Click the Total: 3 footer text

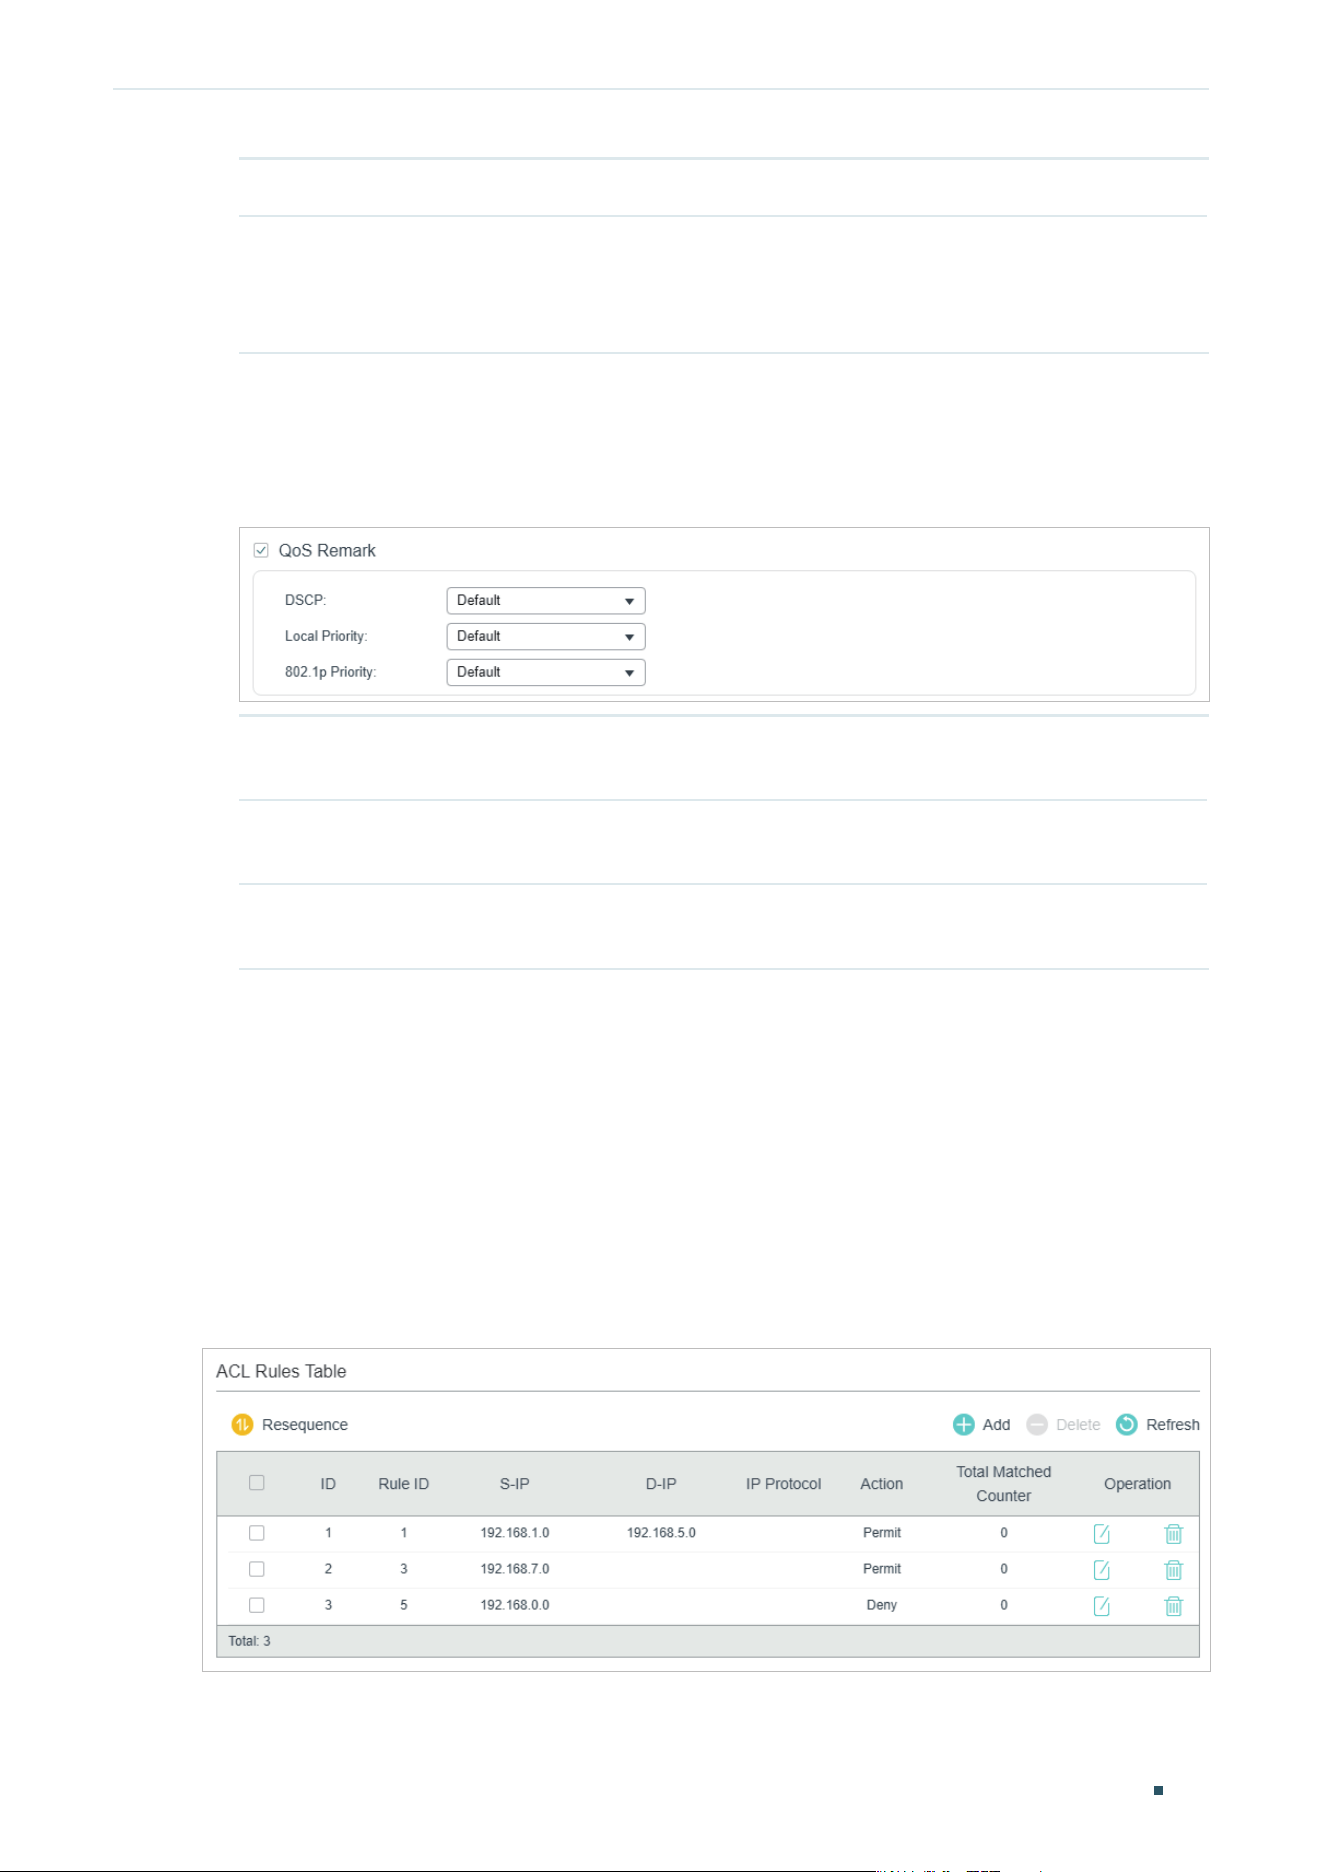click(x=249, y=1641)
